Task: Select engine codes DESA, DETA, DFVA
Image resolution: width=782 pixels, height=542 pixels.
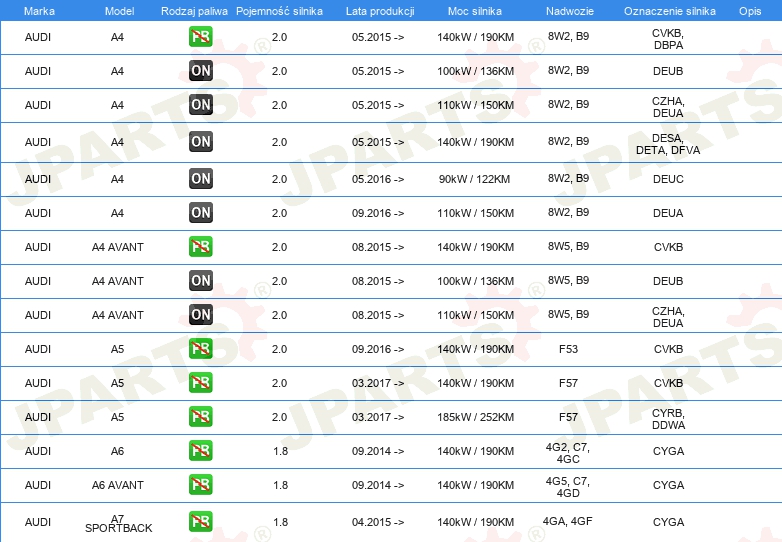Action: pos(668,144)
